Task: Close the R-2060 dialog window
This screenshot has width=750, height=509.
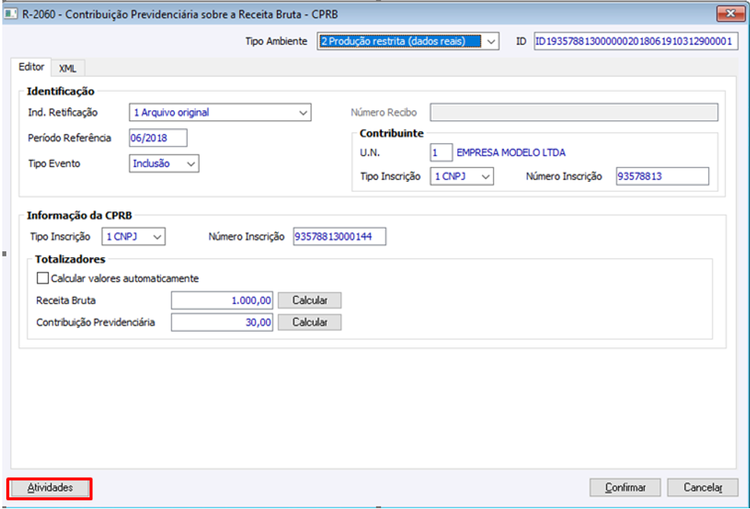Action: [x=730, y=14]
